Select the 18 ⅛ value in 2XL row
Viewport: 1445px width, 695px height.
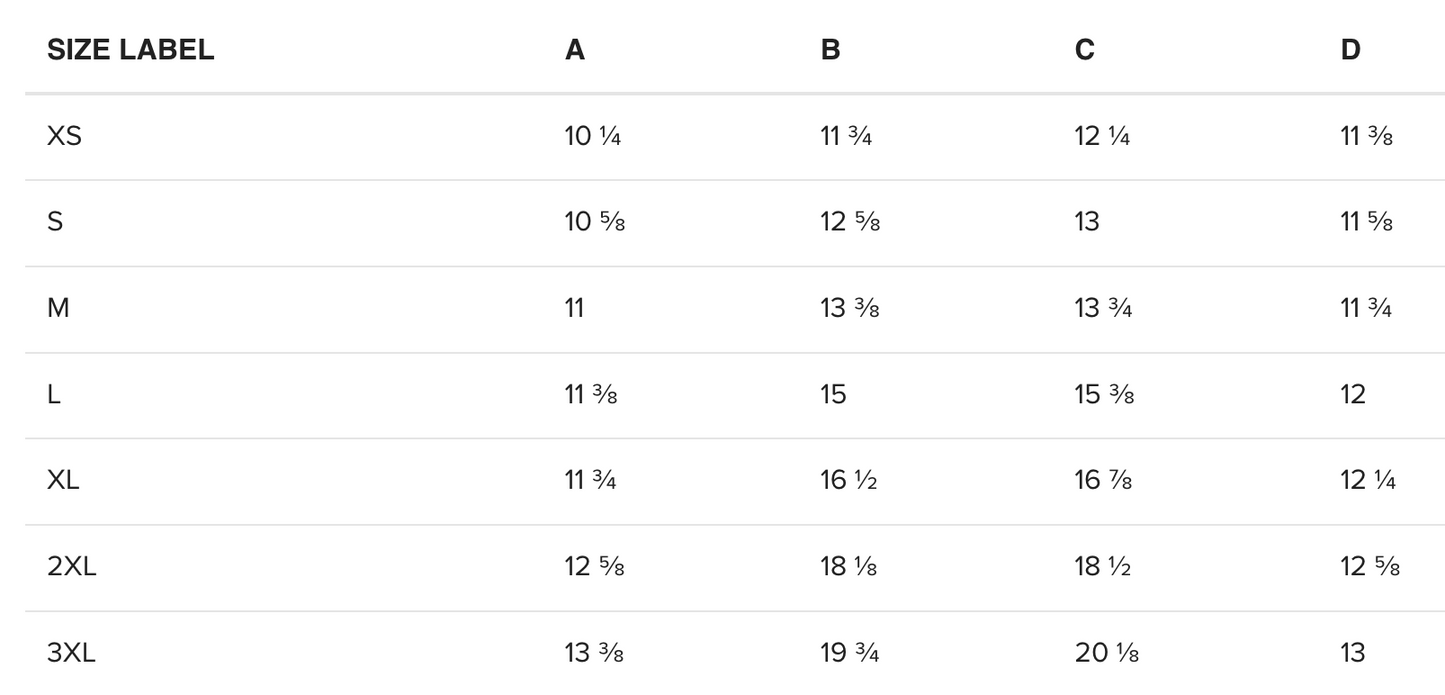pyautogui.click(x=848, y=567)
